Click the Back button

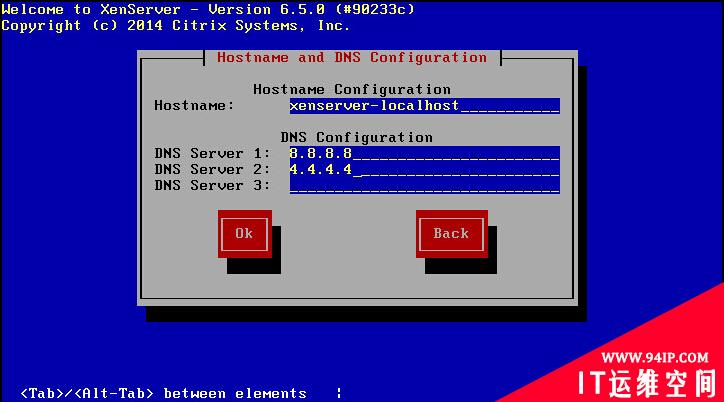(x=452, y=234)
